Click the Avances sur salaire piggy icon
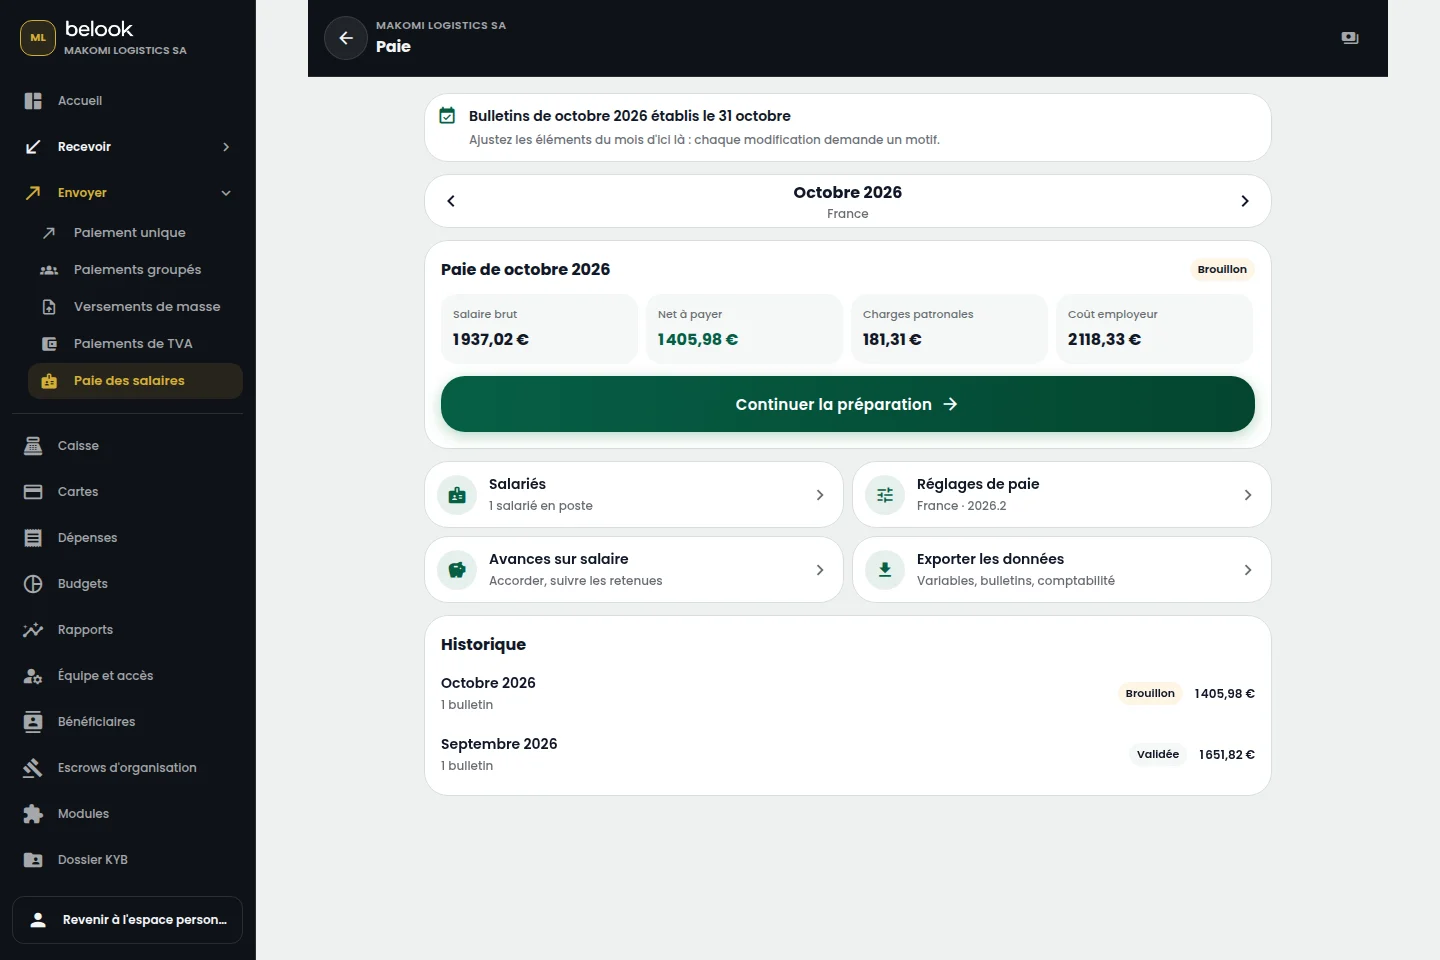This screenshot has height=960, width=1440. pyautogui.click(x=457, y=570)
